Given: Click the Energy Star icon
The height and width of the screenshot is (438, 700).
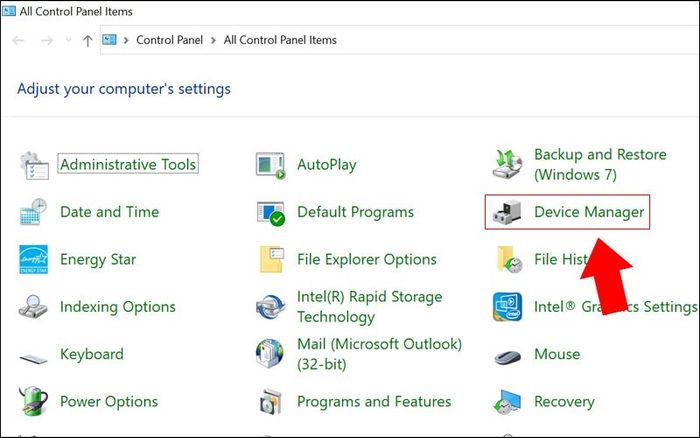Looking at the screenshot, I should [33, 259].
